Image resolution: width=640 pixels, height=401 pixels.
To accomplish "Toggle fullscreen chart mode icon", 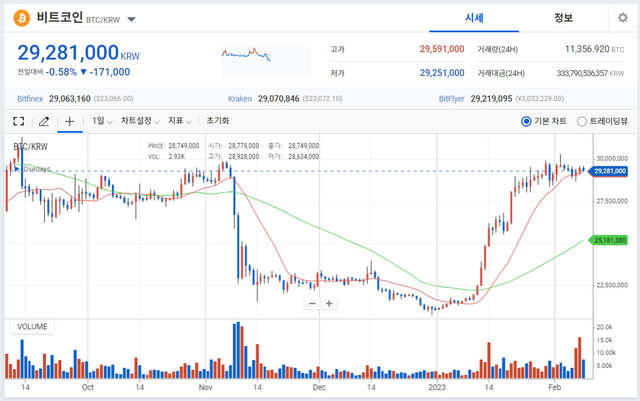I will [19, 121].
